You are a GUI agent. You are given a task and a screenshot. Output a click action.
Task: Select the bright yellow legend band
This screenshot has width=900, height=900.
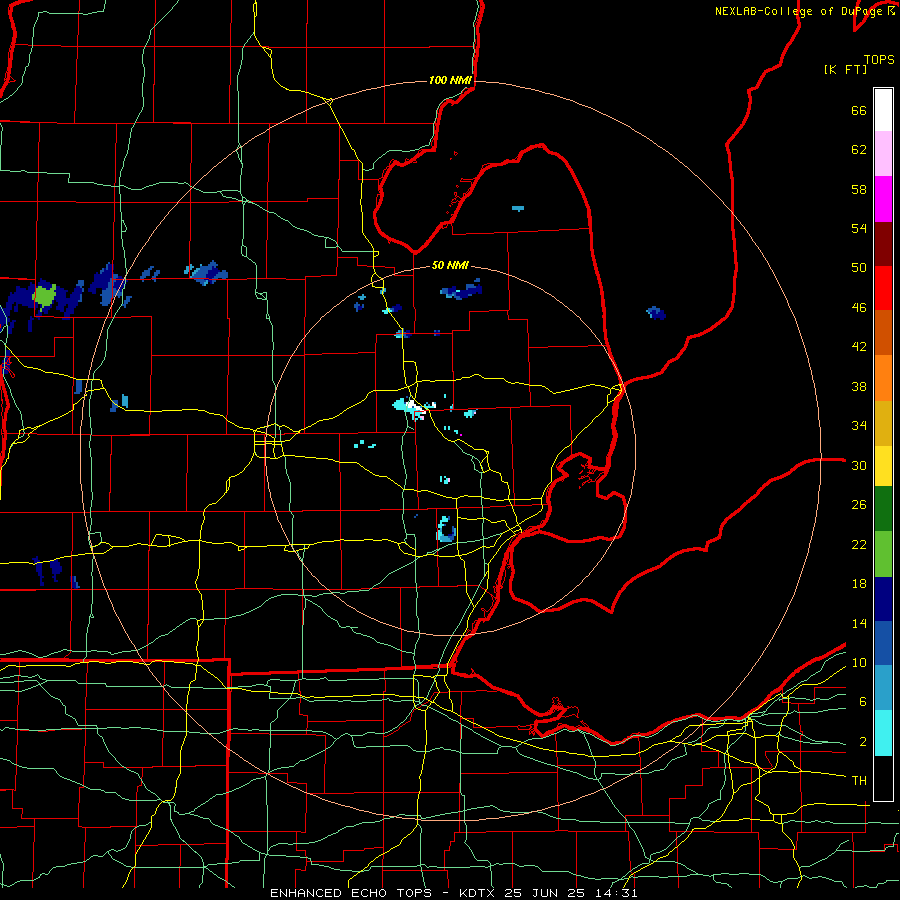[883, 465]
